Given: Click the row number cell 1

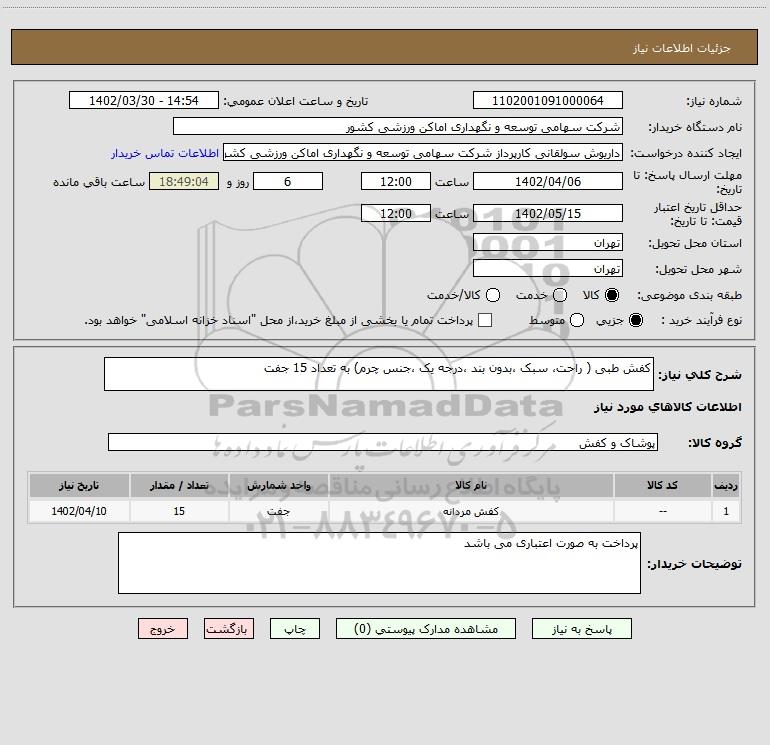Looking at the screenshot, I should [x=726, y=511].
